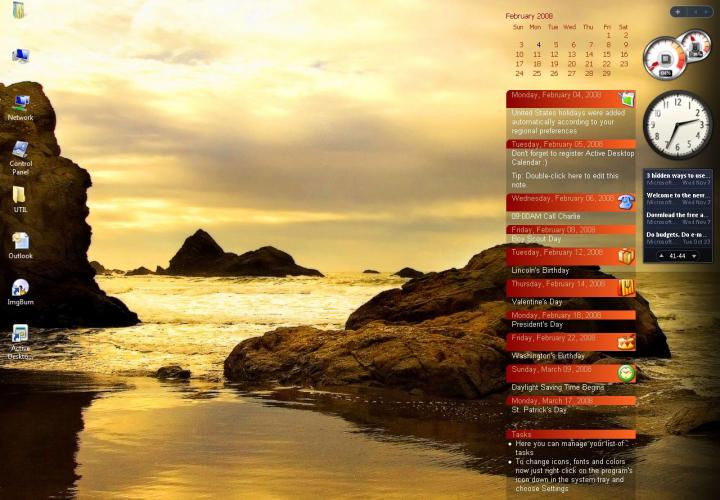This screenshot has width=720, height=500.
Task: Click the gift icon on Lincoln's Birthday
Action: tap(625, 256)
